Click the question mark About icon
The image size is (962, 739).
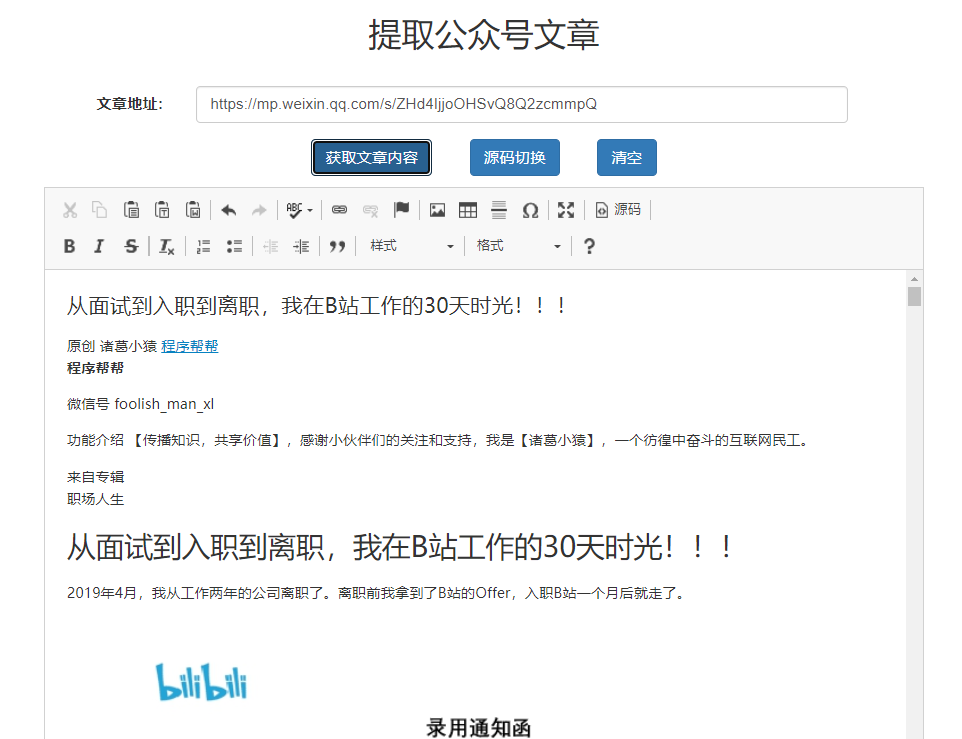(589, 247)
